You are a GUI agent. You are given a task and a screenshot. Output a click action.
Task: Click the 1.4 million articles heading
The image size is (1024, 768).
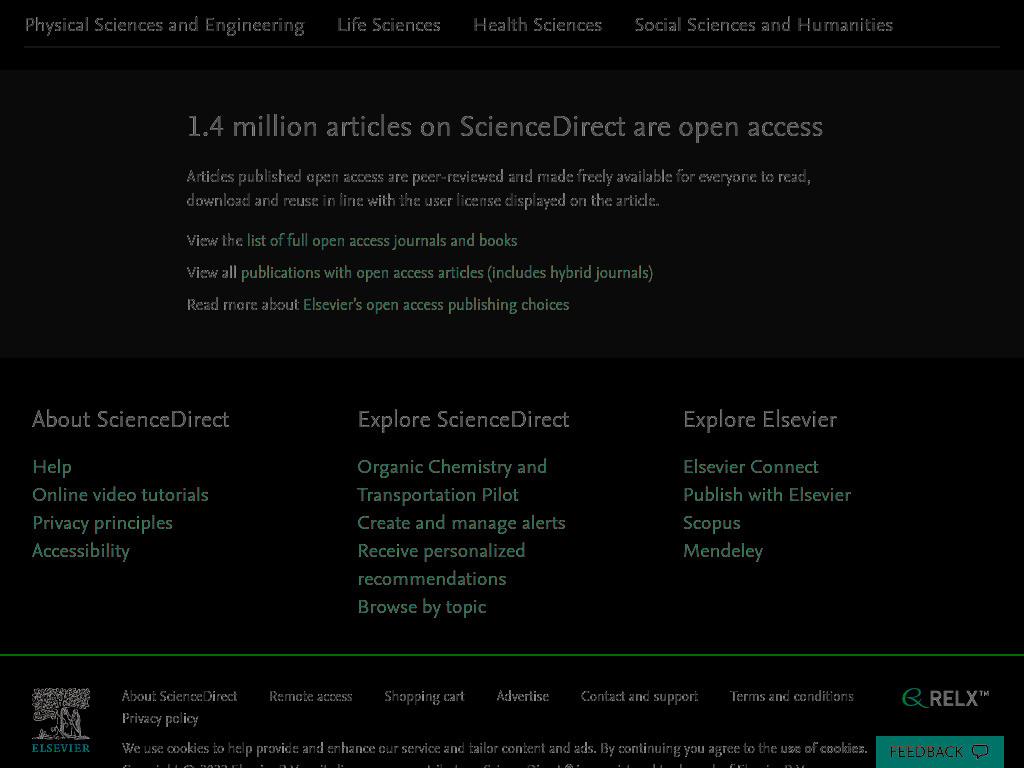coord(505,127)
